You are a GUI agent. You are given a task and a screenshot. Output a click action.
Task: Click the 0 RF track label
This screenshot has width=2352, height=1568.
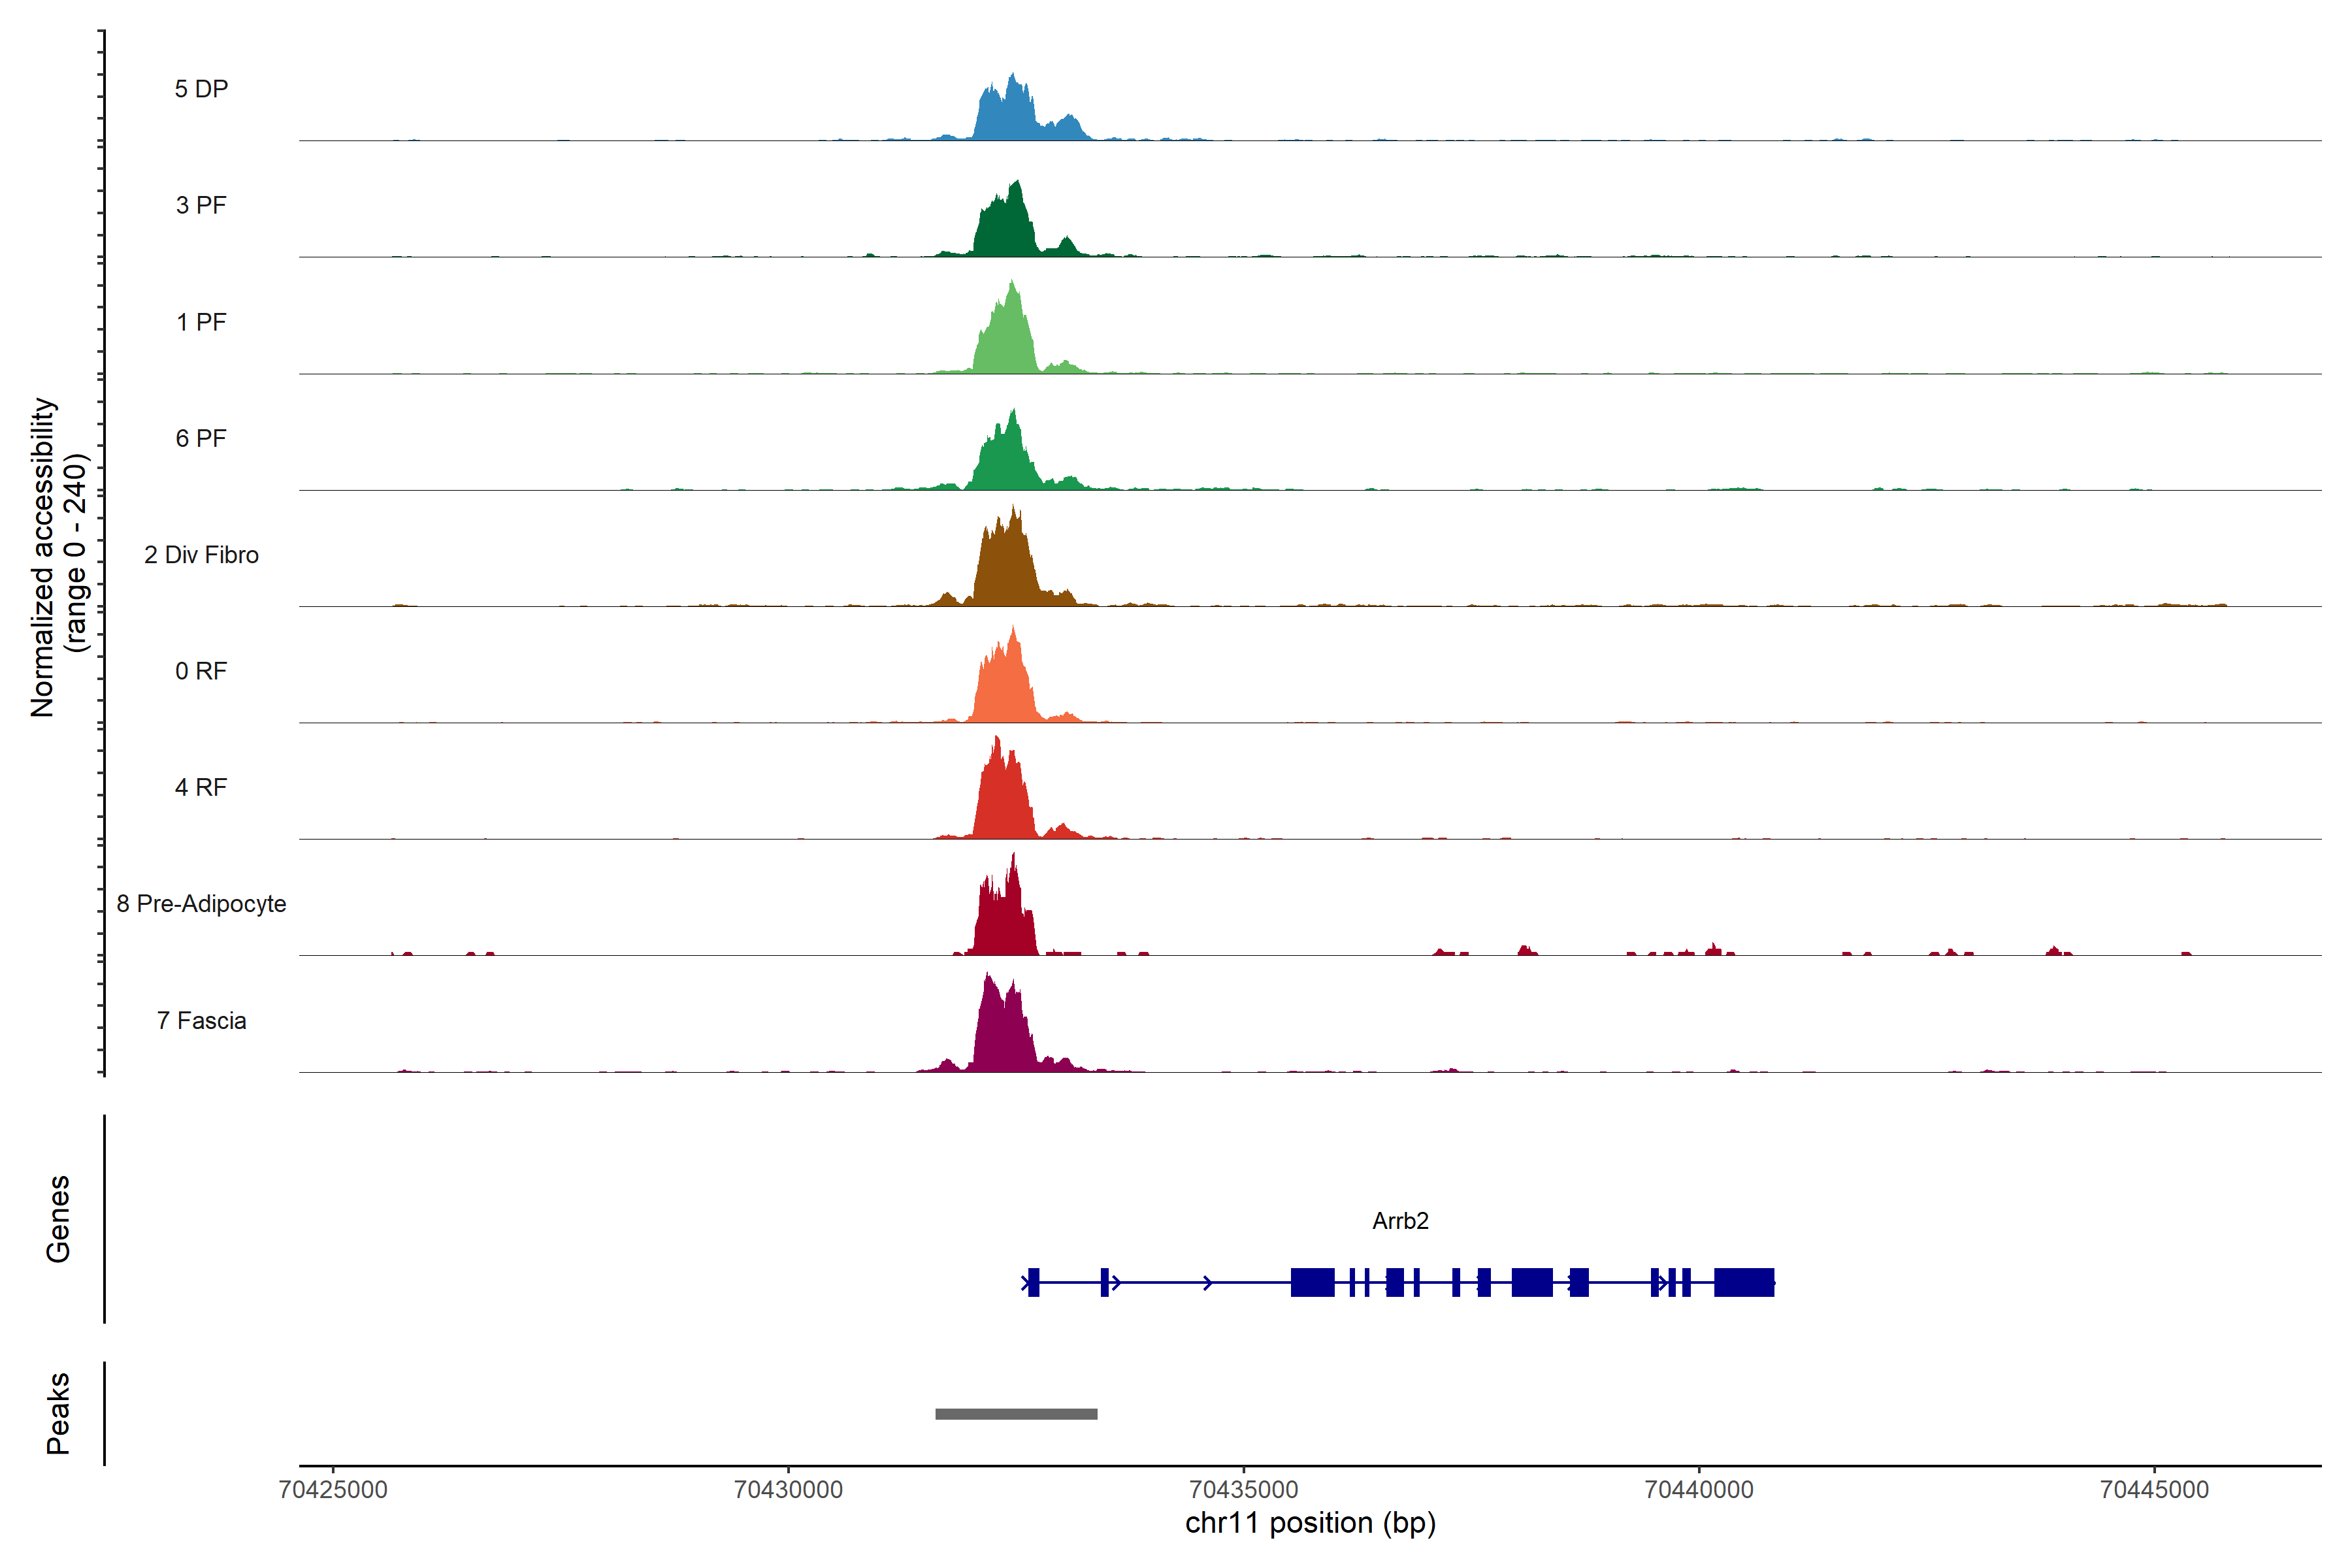pos(201,671)
